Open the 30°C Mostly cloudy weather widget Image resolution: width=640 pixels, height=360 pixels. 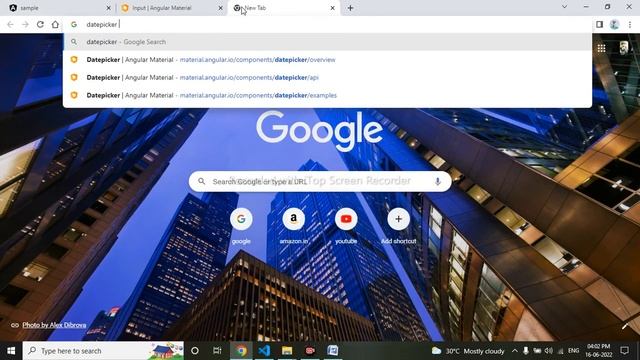468,351
